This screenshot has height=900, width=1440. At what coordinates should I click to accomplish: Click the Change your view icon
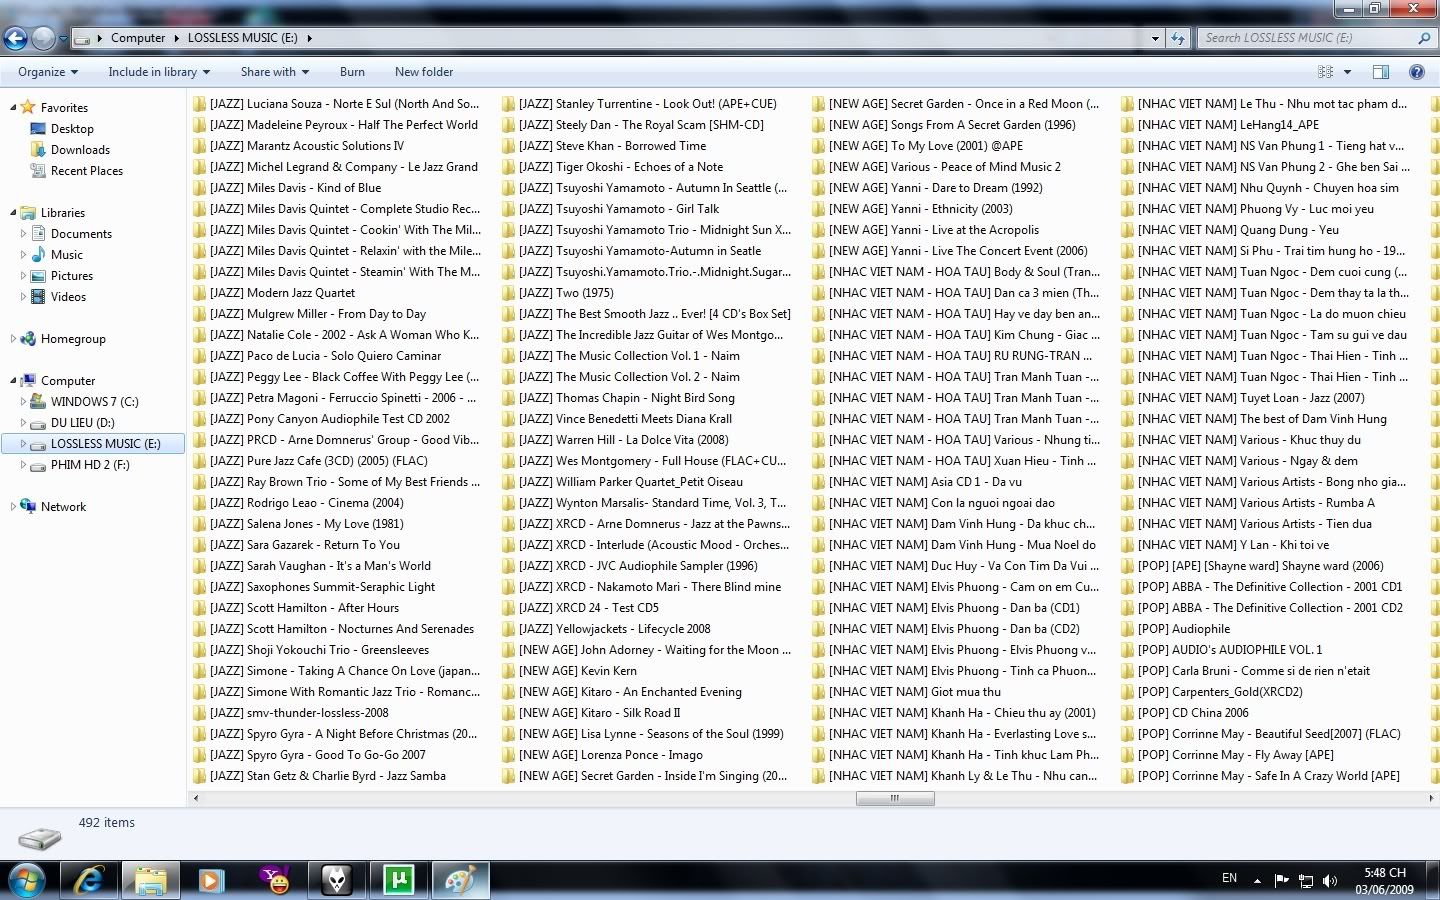pos(1325,72)
